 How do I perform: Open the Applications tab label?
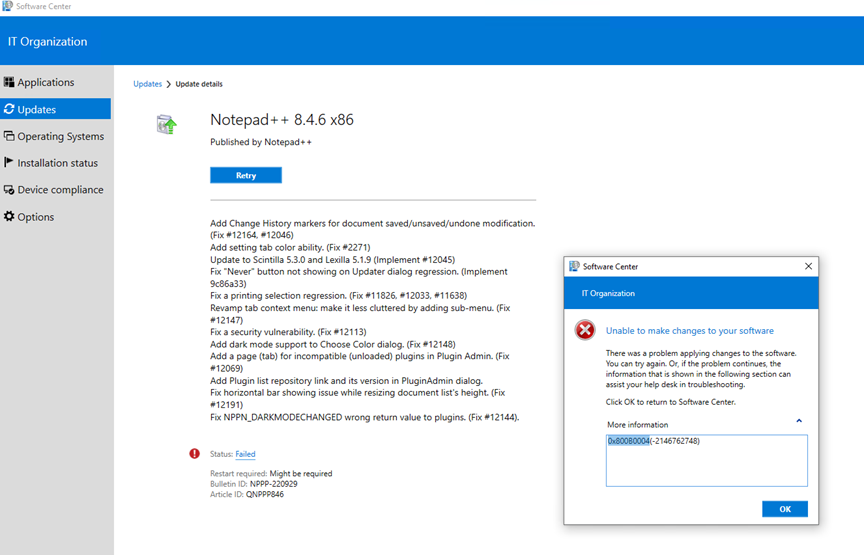(46, 82)
